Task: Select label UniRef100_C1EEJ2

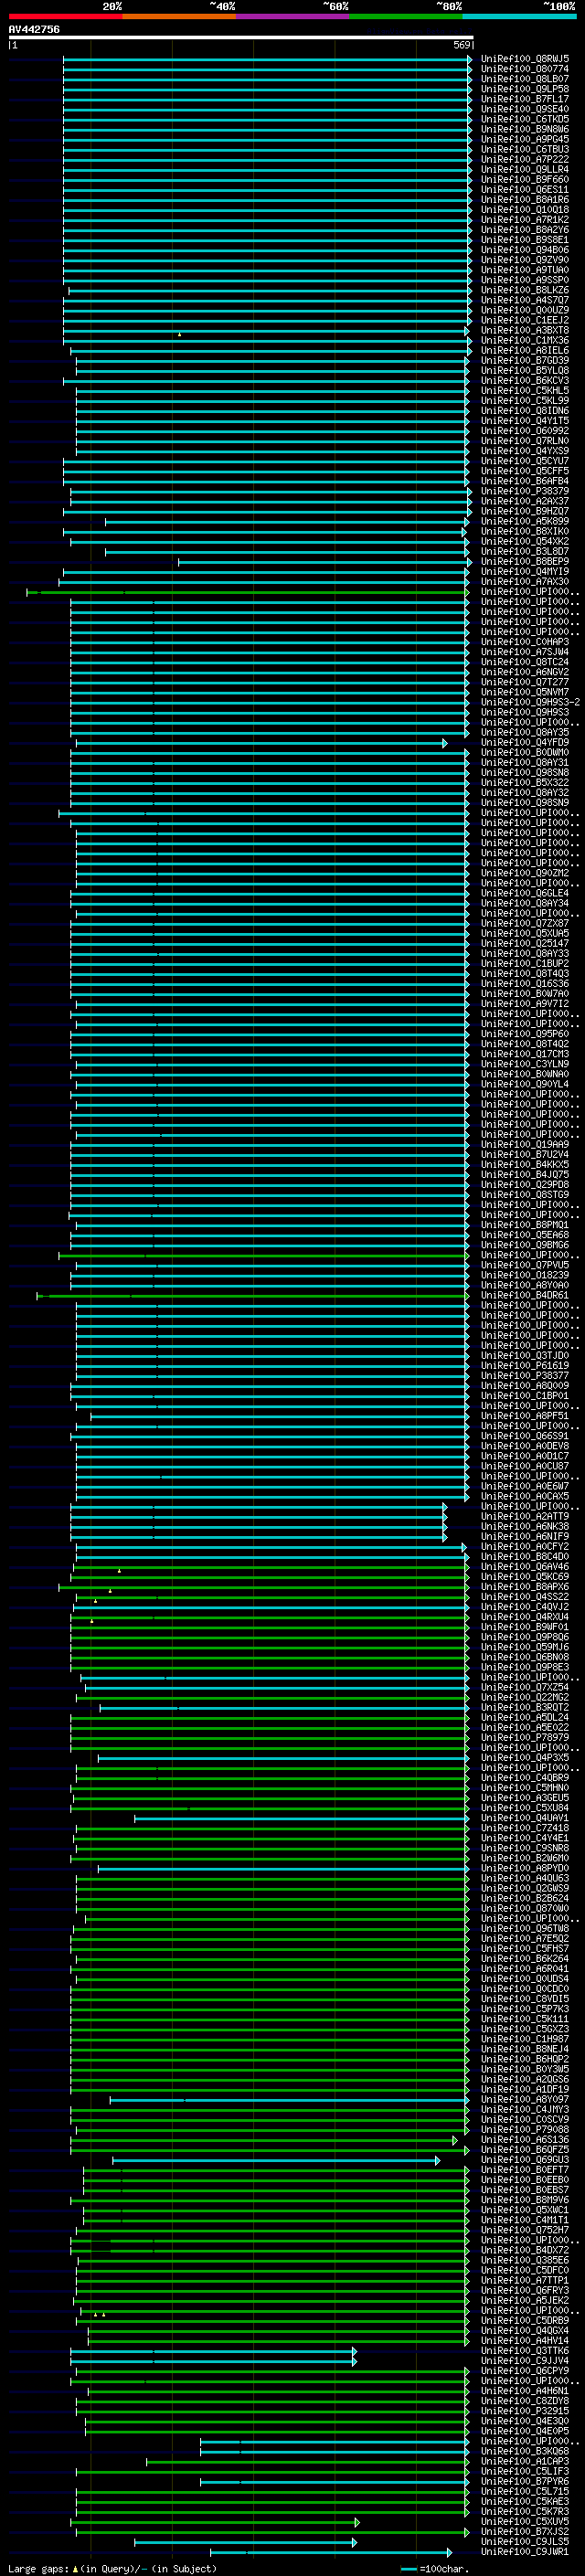Action: [x=524, y=320]
